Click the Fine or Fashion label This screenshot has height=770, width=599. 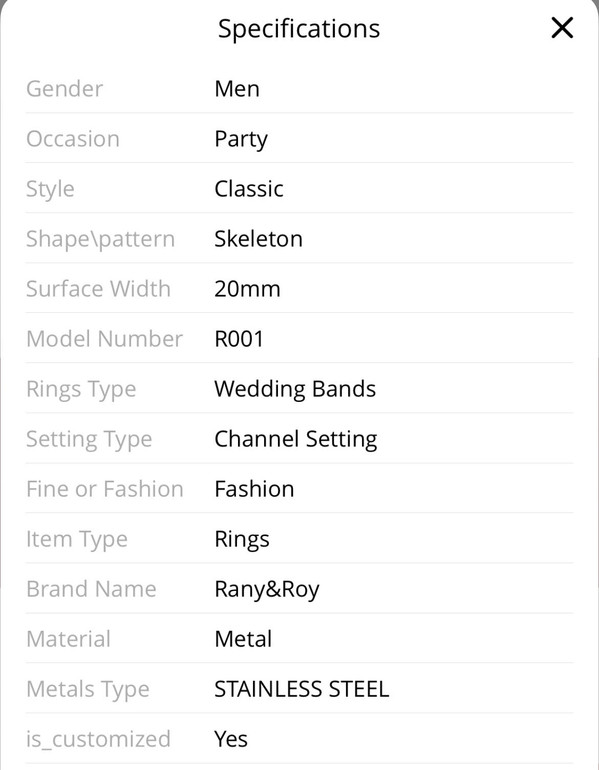105,489
